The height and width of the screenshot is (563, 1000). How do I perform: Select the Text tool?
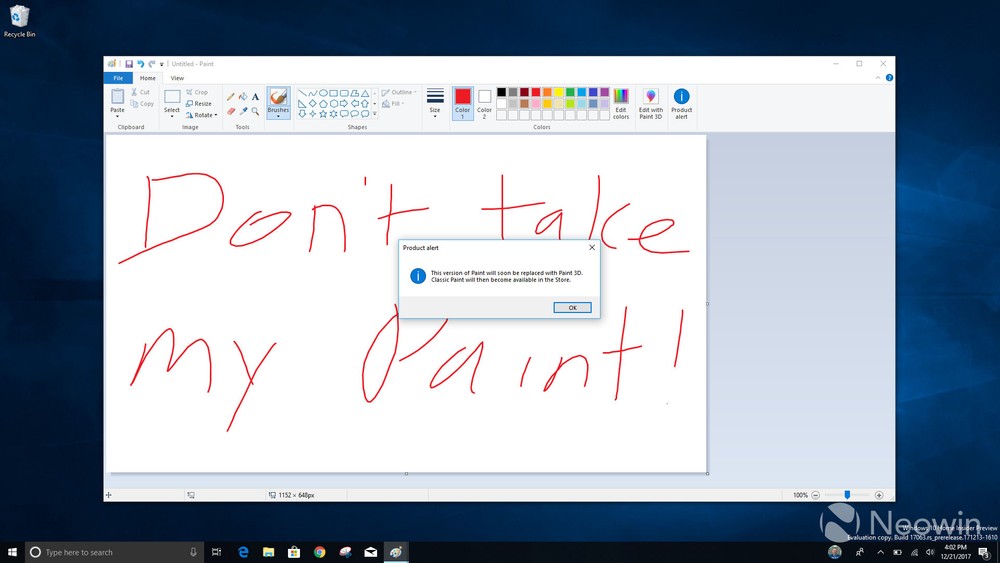(x=255, y=97)
